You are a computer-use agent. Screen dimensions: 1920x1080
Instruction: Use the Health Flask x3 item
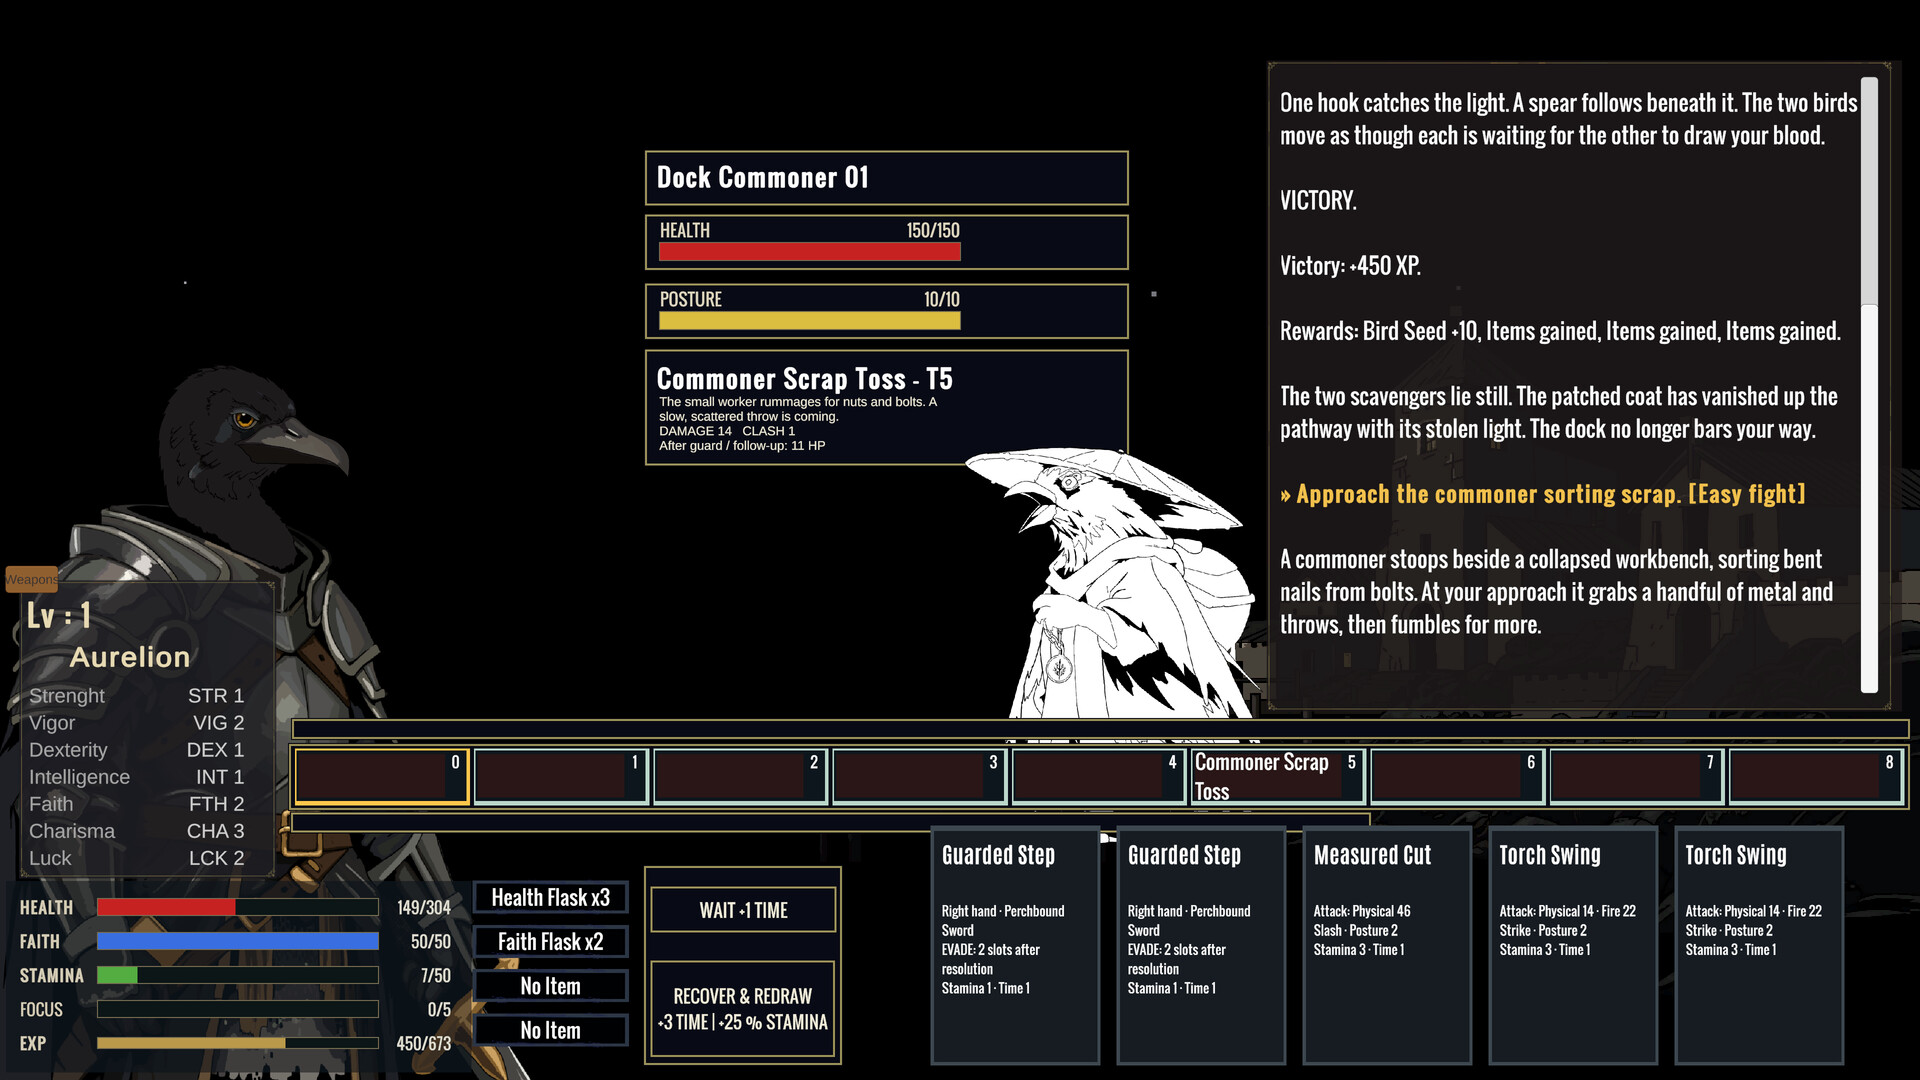[x=550, y=898]
